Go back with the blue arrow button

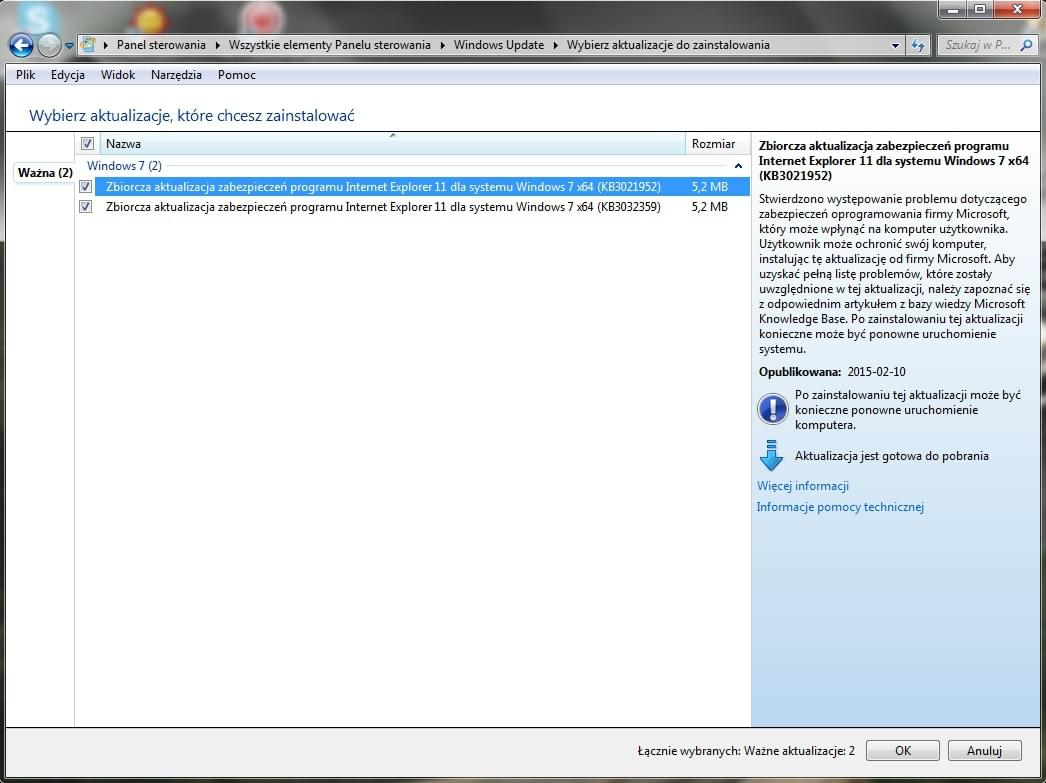(21, 45)
